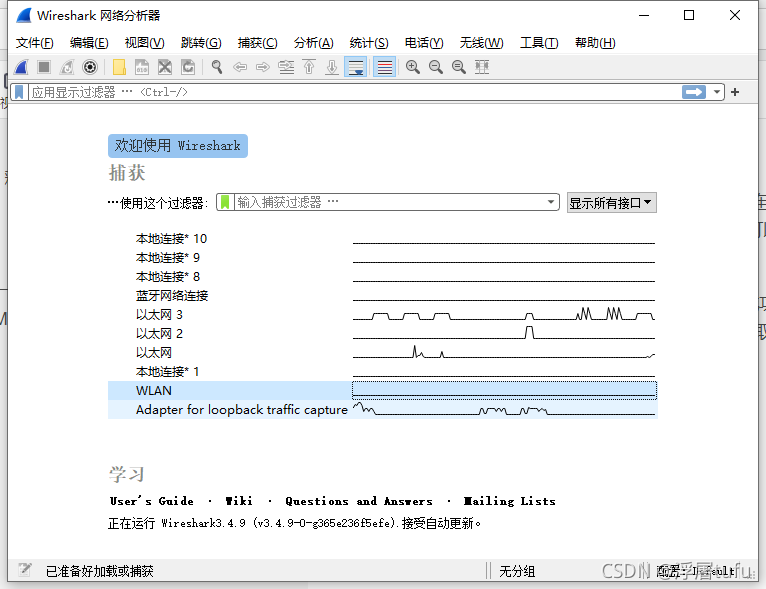Image resolution: width=766 pixels, height=589 pixels.
Task: Open the 视图(V) menu
Action: point(144,43)
